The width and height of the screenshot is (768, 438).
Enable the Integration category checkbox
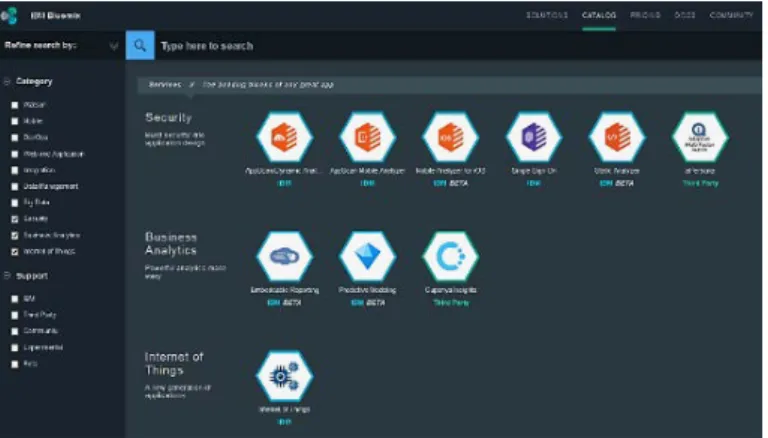(x=15, y=170)
